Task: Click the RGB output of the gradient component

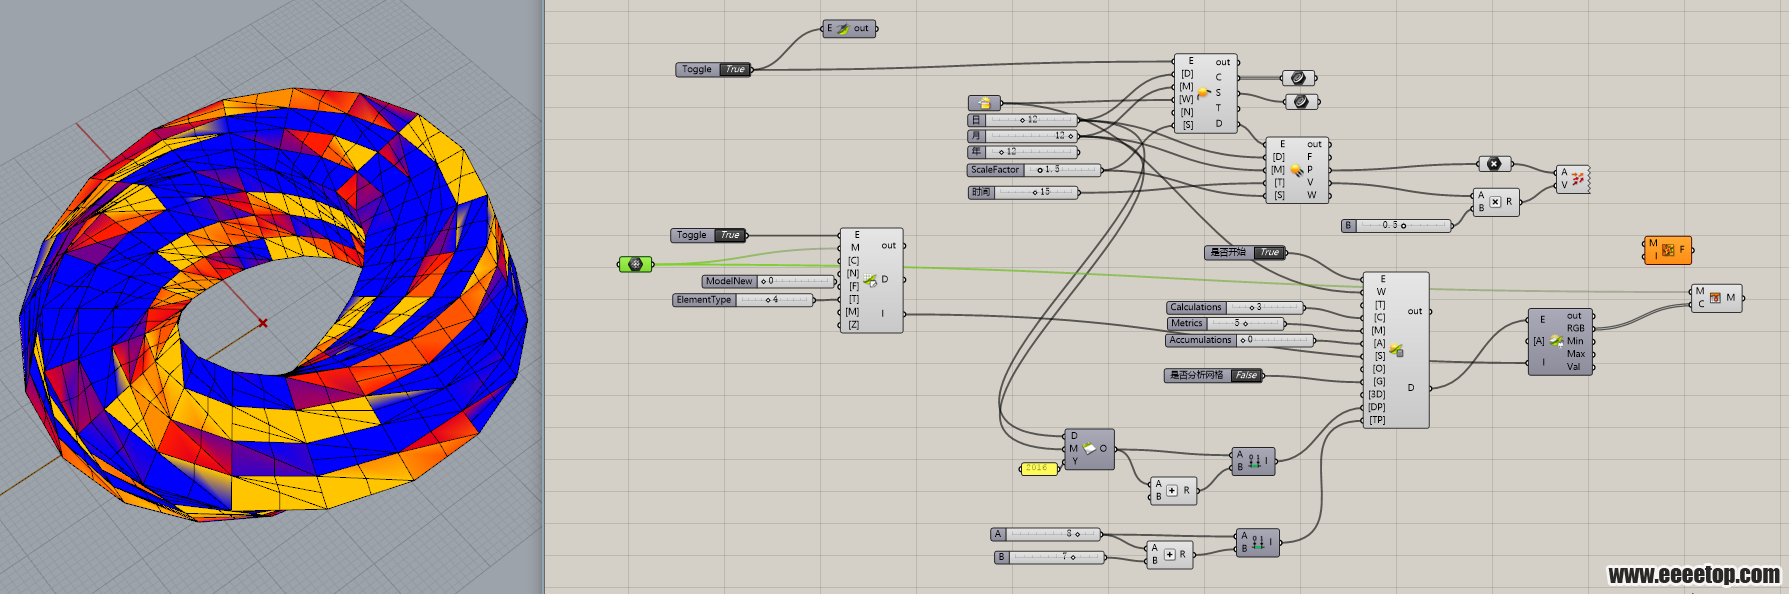Action: click(1576, 328)
